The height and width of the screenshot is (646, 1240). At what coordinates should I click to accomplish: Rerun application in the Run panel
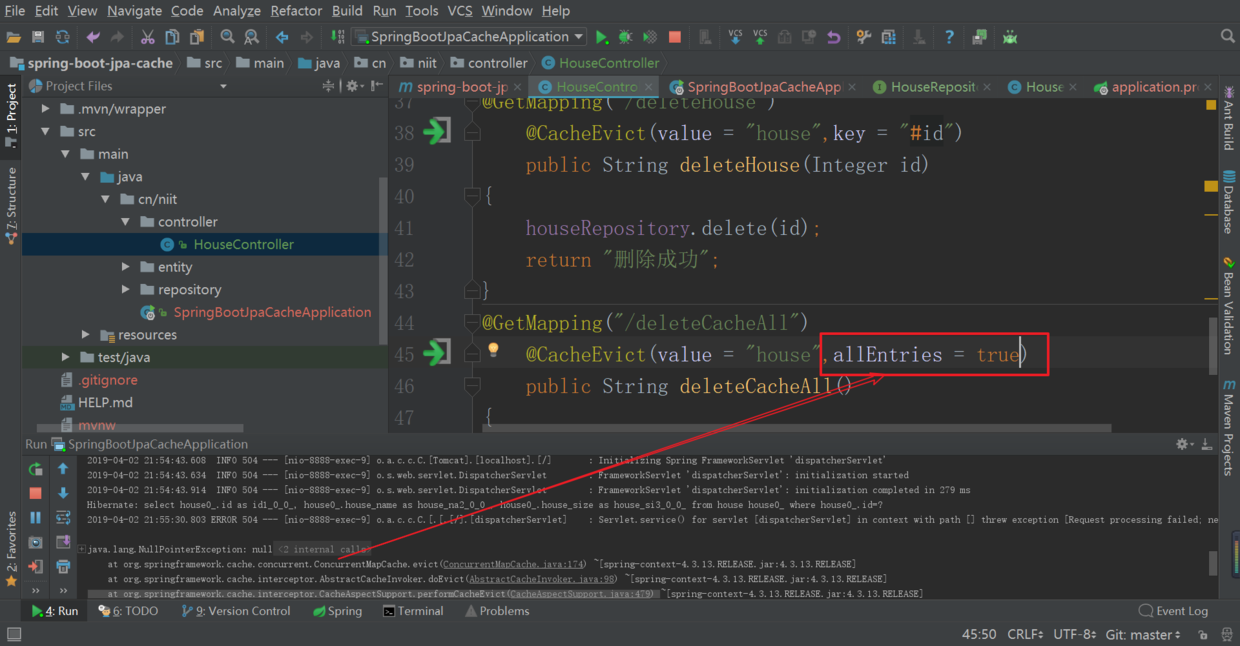coord(36,469)
